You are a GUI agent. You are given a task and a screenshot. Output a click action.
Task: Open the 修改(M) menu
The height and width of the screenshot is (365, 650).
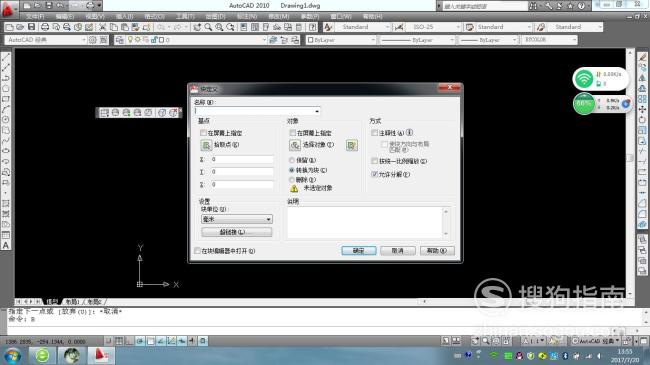[x=278, y=16]
